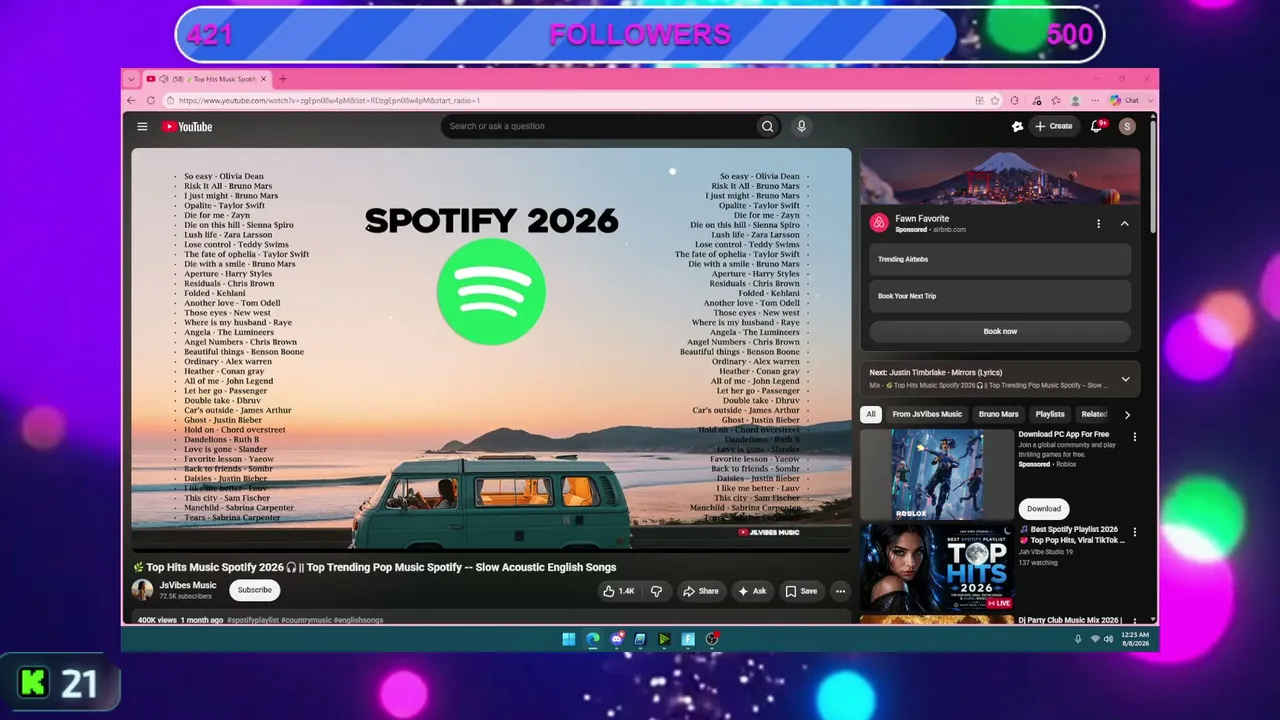Go to YouTube home via the logo

click(187, 127)
